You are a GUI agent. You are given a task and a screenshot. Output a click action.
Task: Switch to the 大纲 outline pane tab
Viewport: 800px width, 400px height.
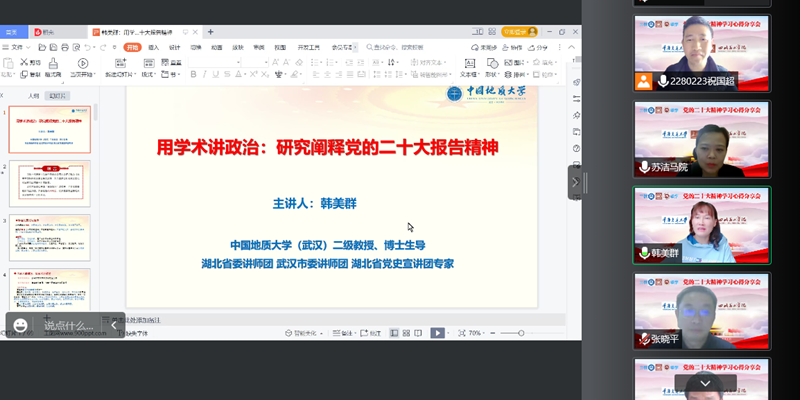pyautogui.click(x=34, y=96)
